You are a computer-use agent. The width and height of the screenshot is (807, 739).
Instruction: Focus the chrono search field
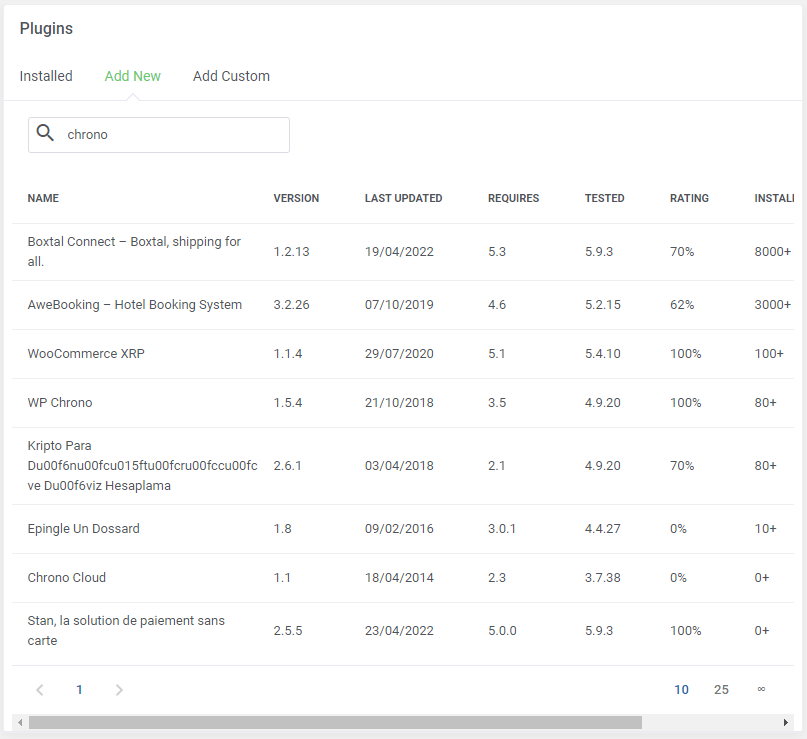pyautogui.click(x=159, y=135)
